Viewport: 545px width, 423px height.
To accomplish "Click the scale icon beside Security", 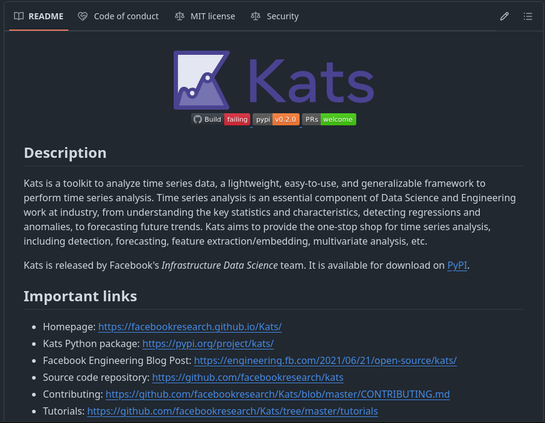I will (x=255, y=16).
